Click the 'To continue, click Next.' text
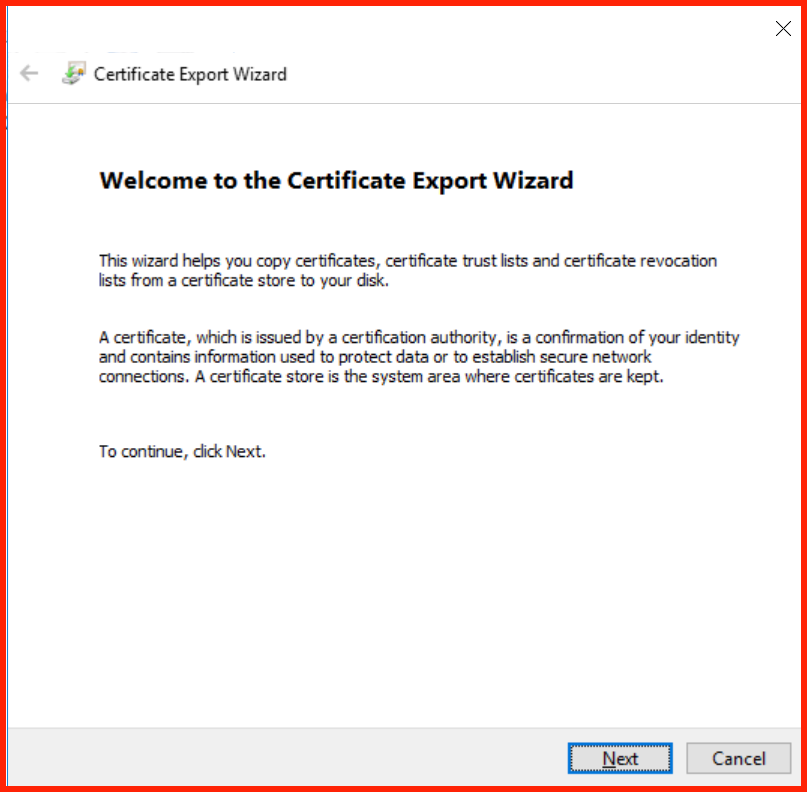807x792 pixels. [182, 452]
